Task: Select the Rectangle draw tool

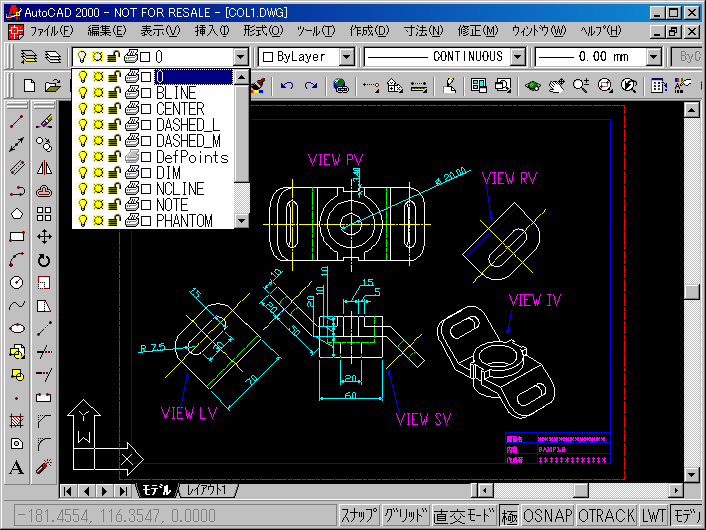Action: (17, 236)
